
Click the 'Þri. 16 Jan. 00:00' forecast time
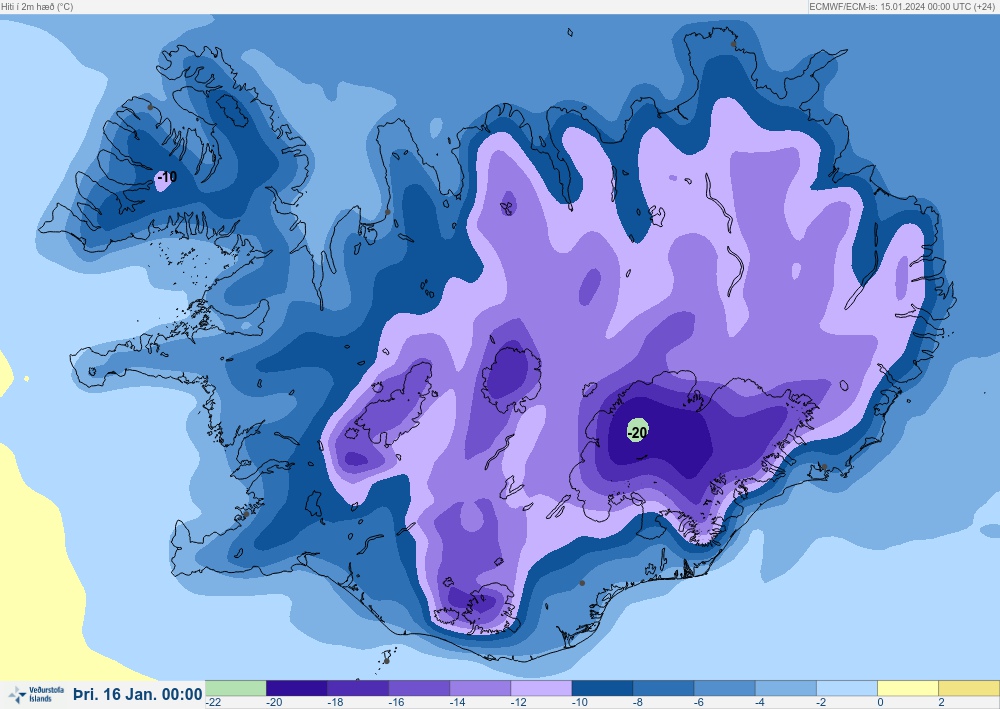click(138, 694)
